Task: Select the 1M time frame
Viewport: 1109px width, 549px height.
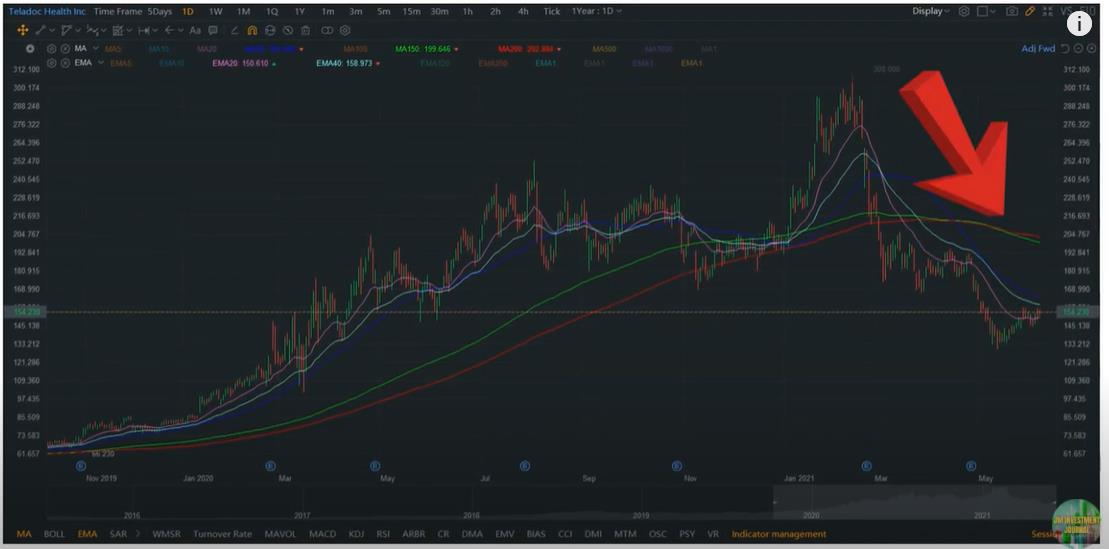Action: click(x=243, y=11)
